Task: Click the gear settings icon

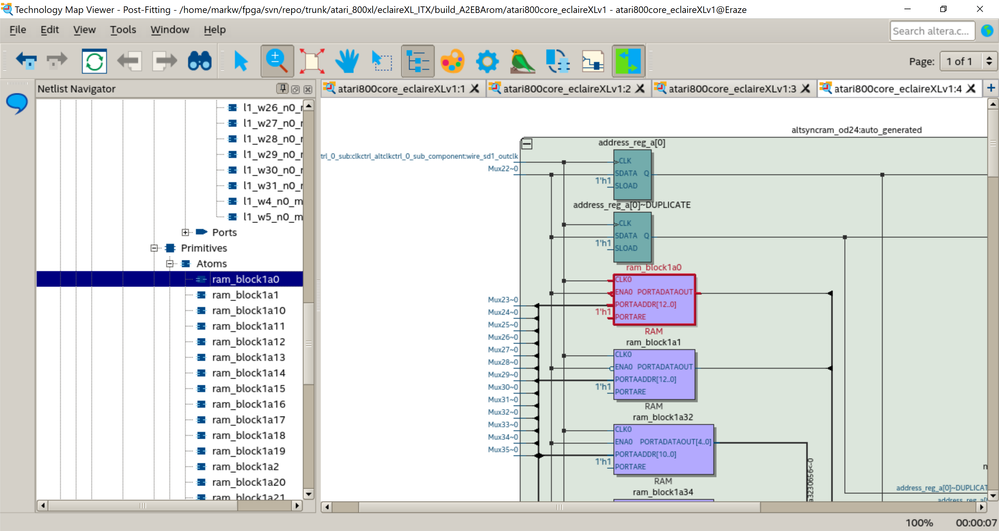Action: (x=487, y=62)
